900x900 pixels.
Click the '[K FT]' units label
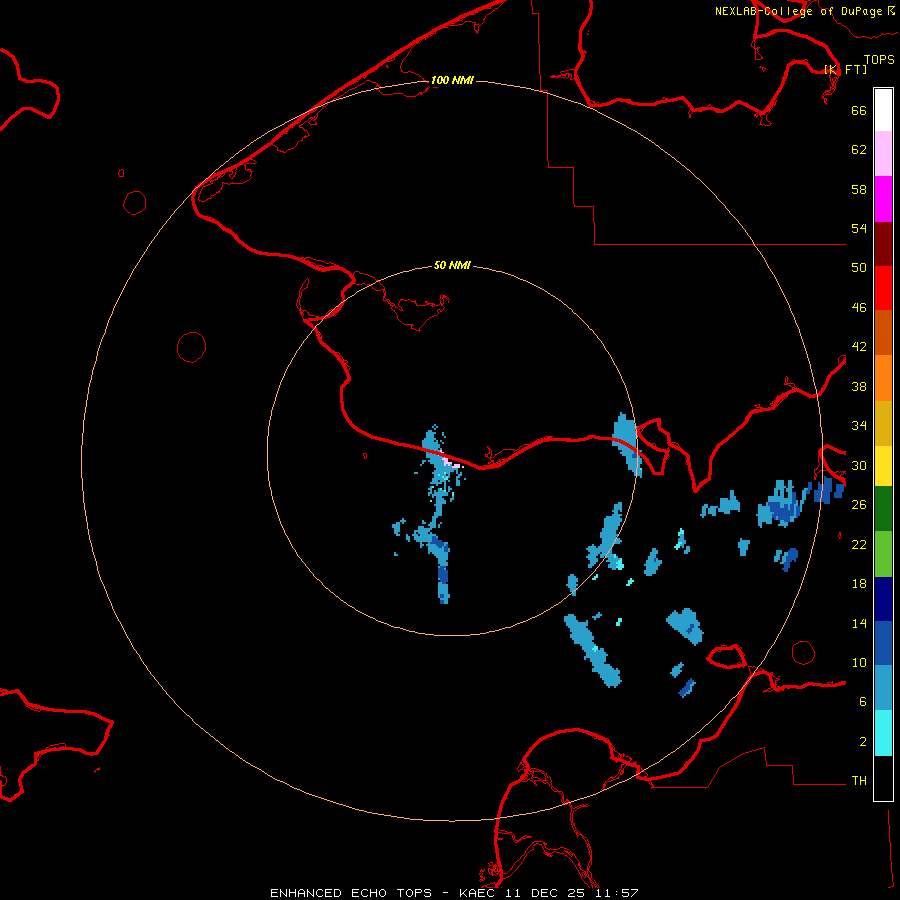coord(845,69)
